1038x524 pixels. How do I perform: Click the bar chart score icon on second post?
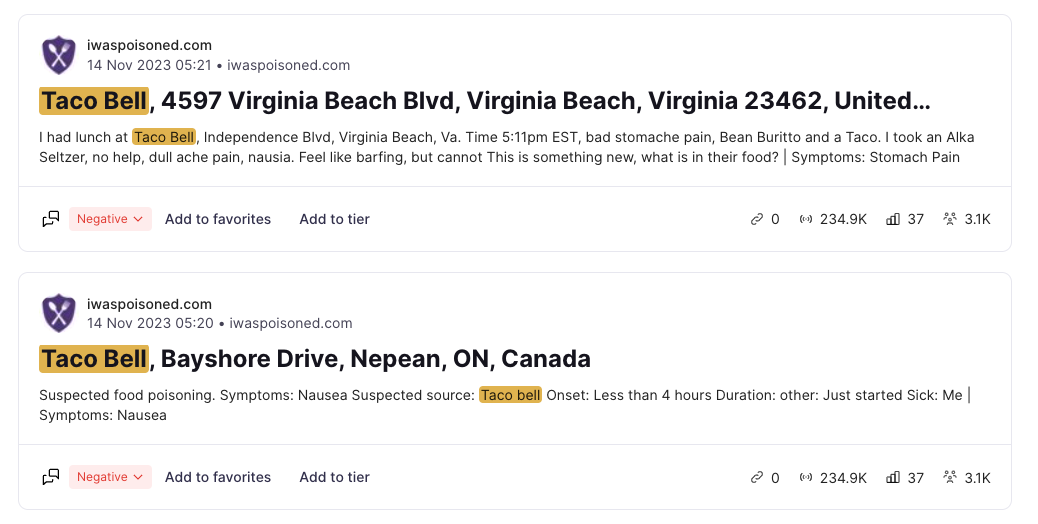pos(893,477)
